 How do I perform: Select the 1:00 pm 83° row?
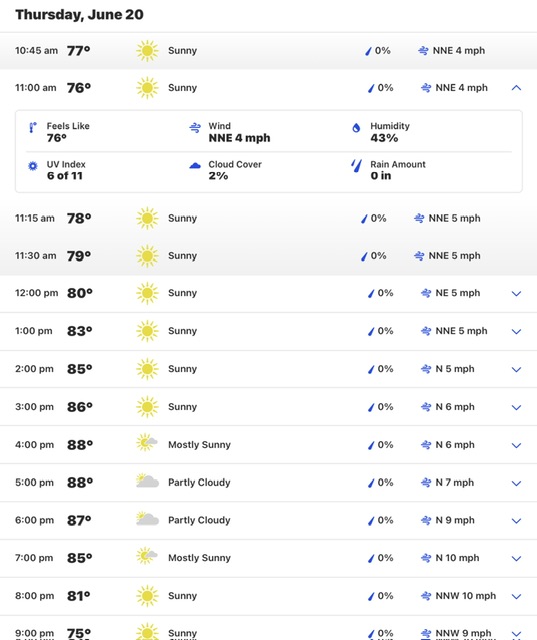pos(268,331)
